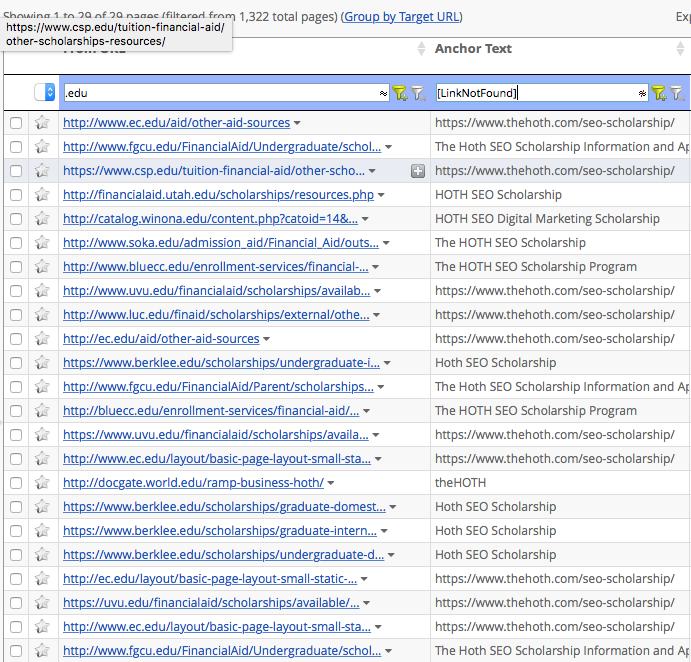The height and width of the screenshot is (662, 691).
Task: Star the ec.edu/aid/other-aid-sources row with www
Action: (42, 123)
